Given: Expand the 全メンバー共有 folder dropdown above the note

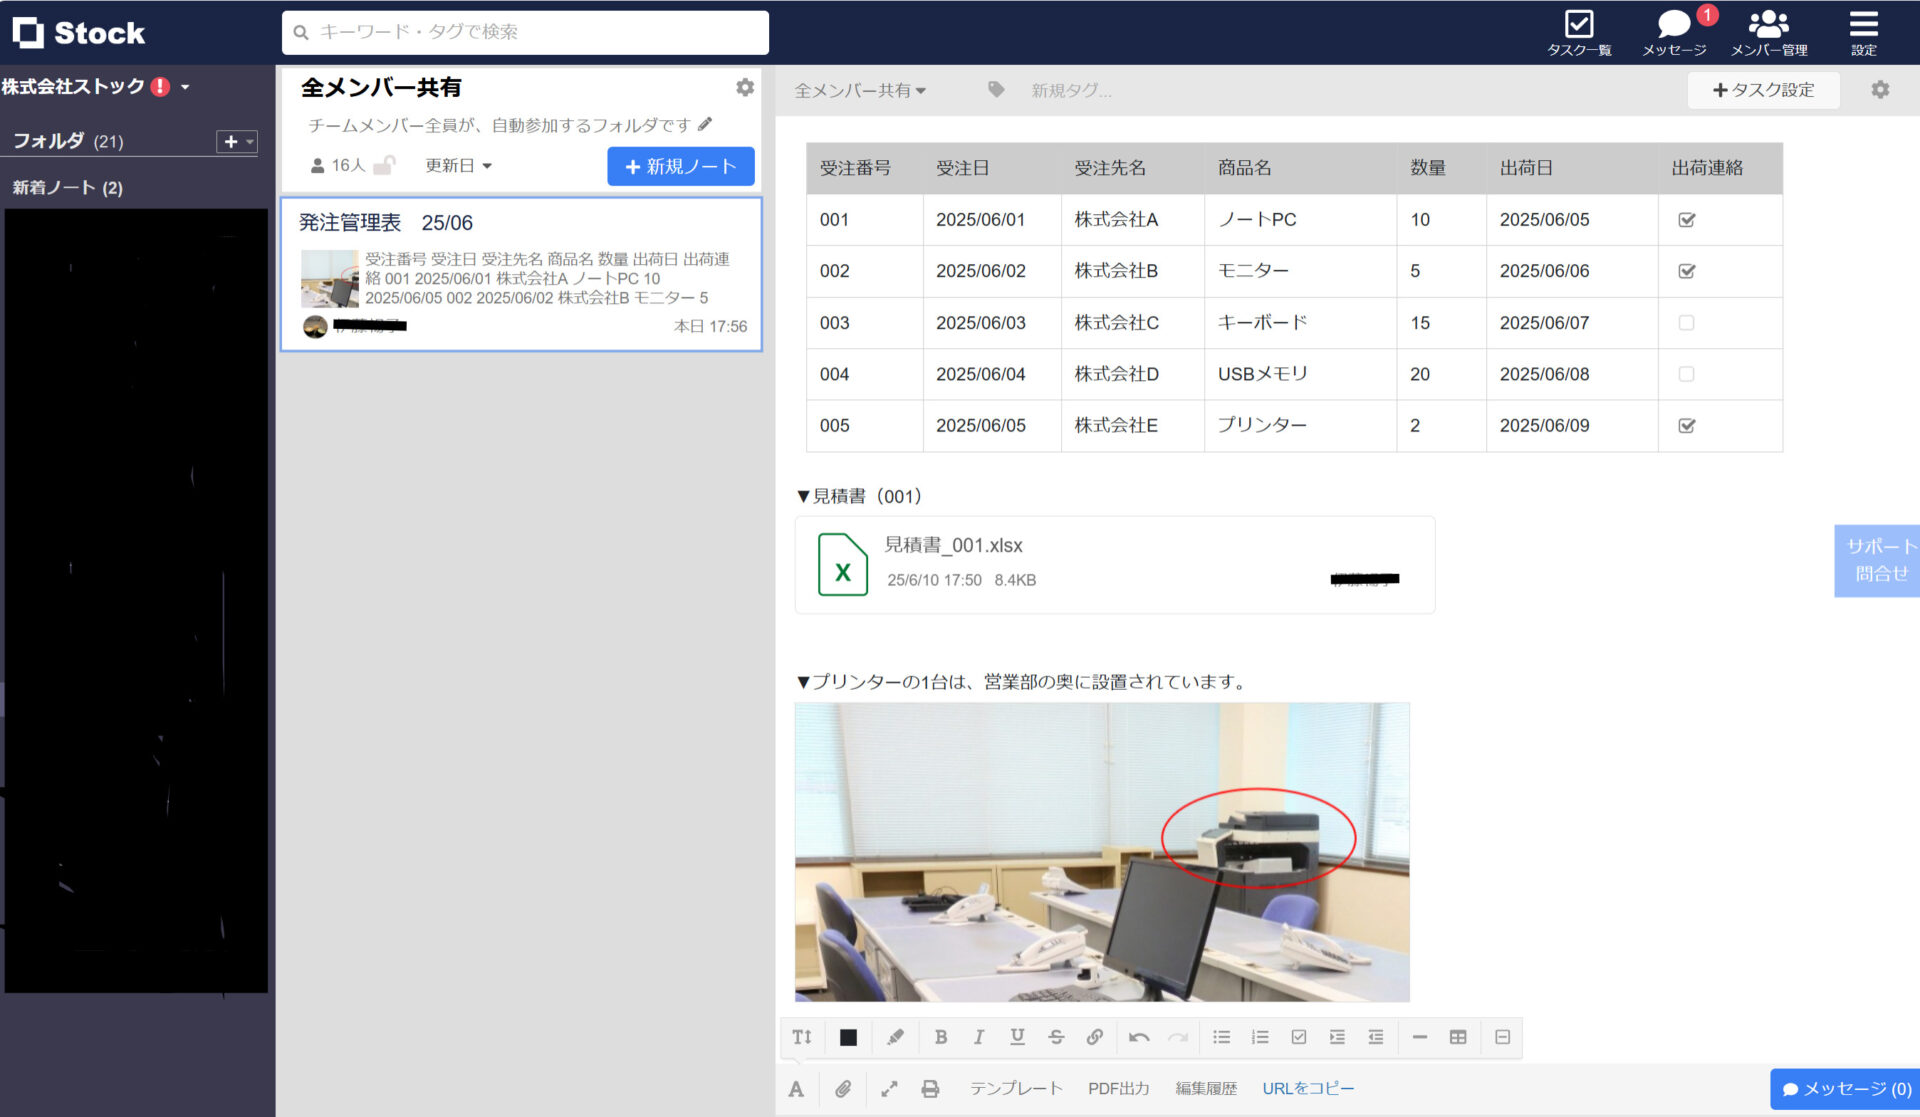Looking at the screenshot, I should click(x=861, y=90).
